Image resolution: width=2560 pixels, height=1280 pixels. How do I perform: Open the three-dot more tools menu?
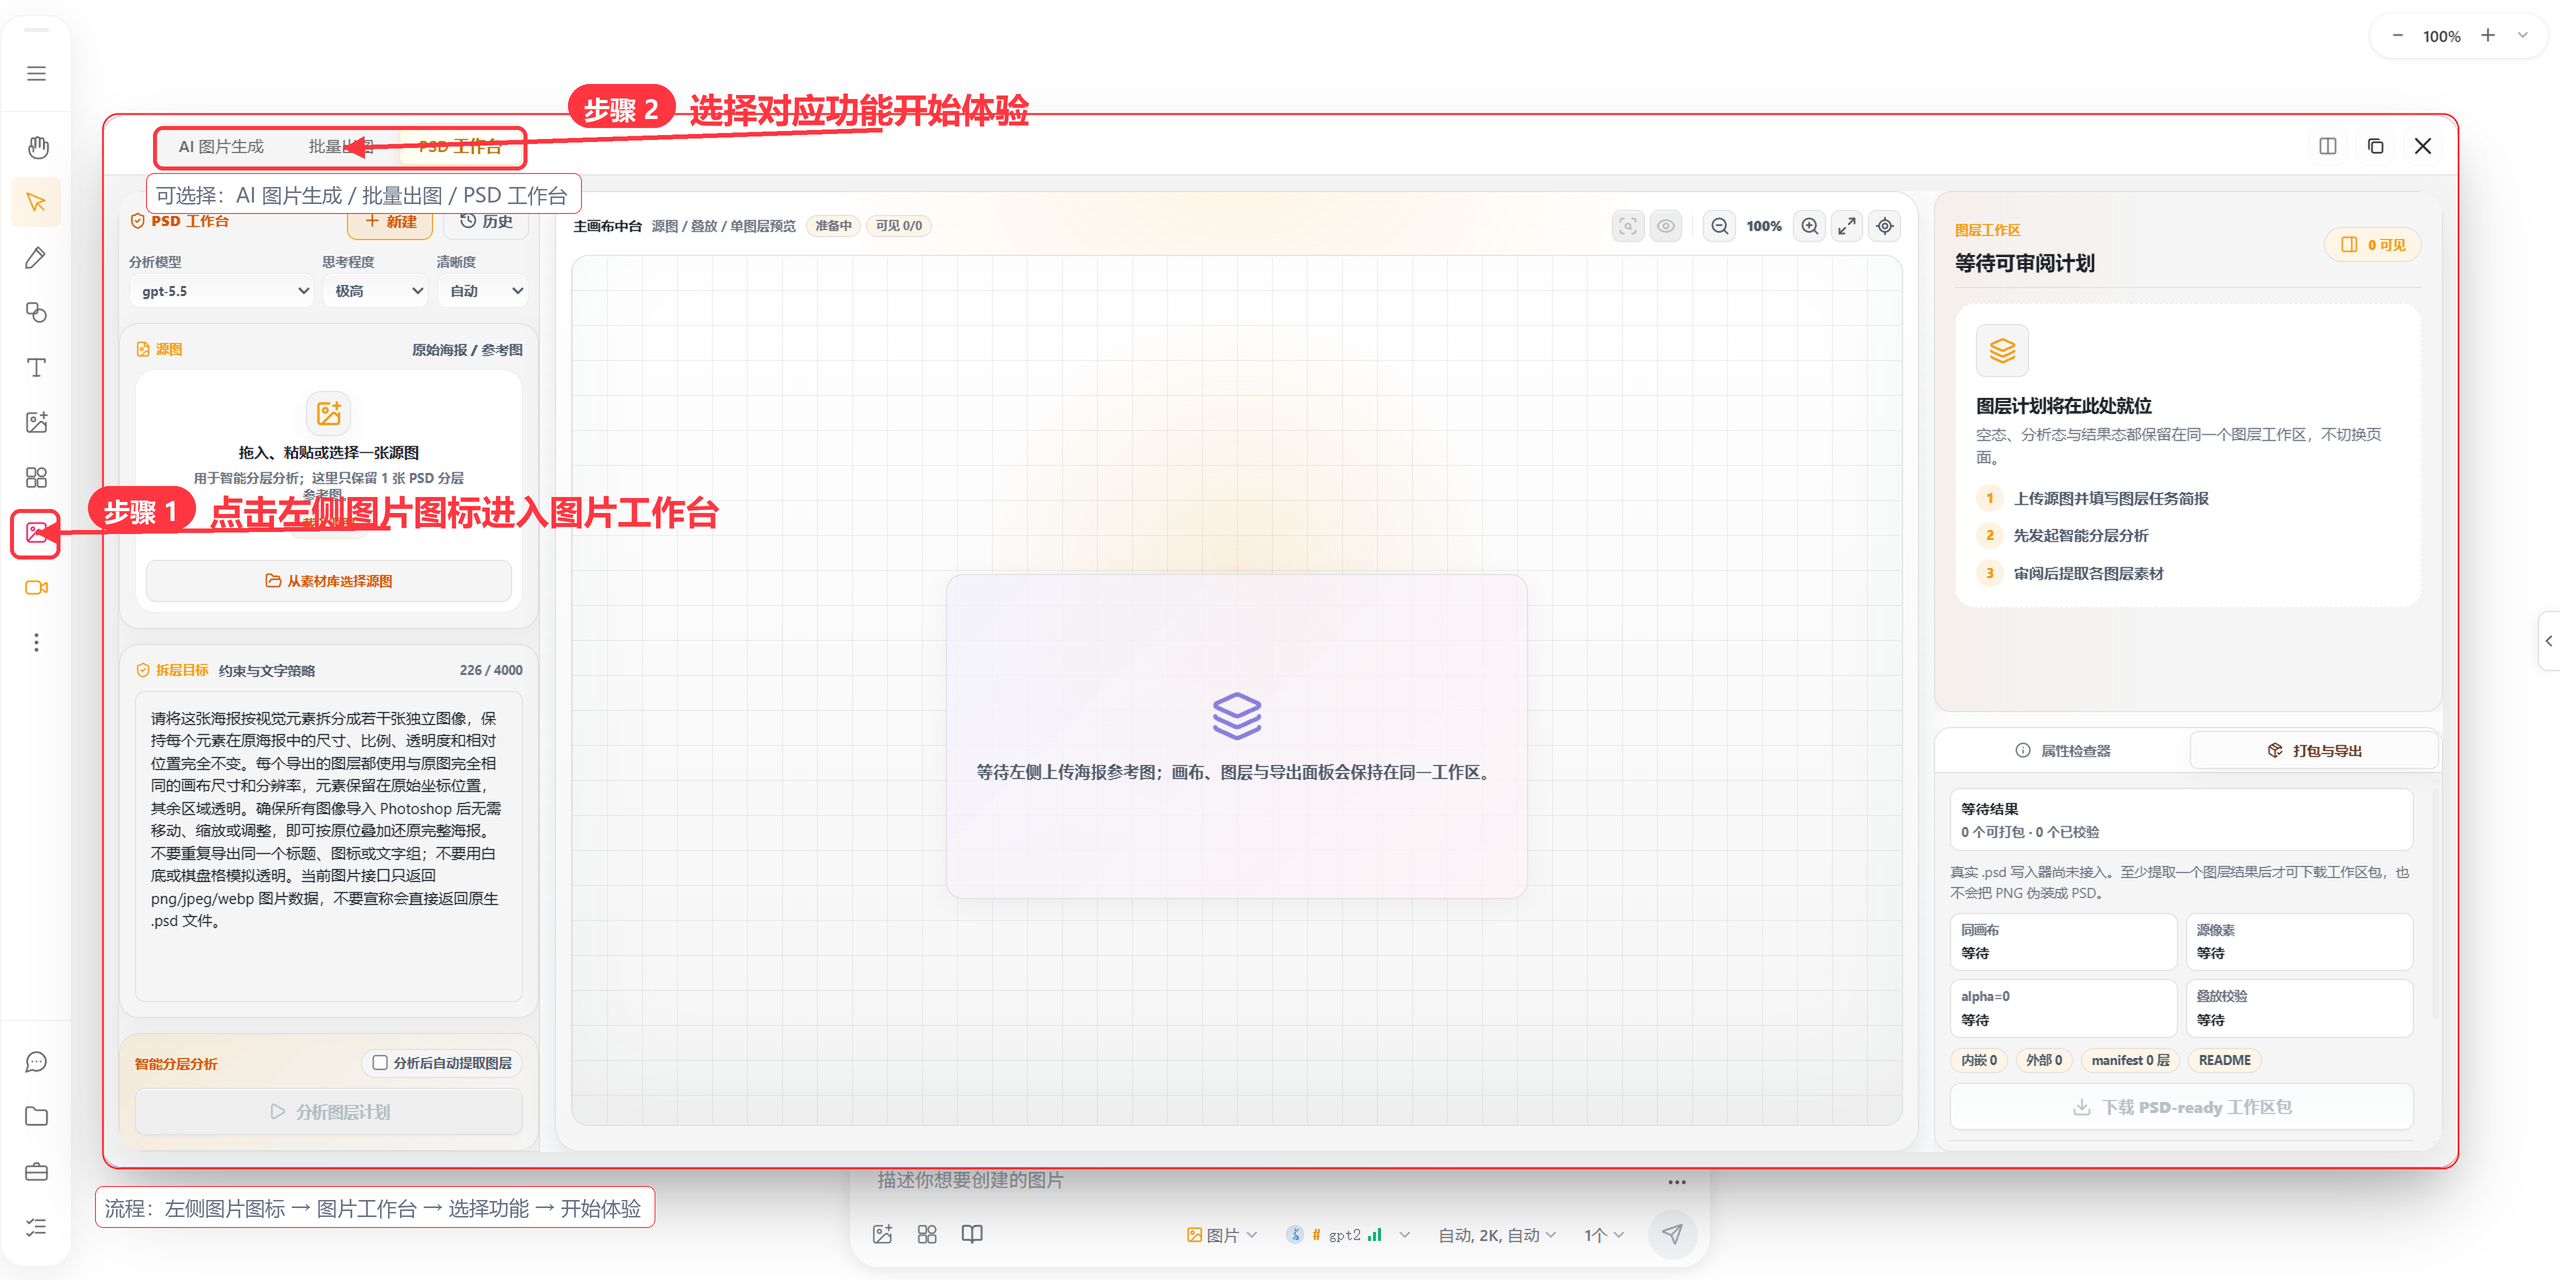[x=36, y=642]
